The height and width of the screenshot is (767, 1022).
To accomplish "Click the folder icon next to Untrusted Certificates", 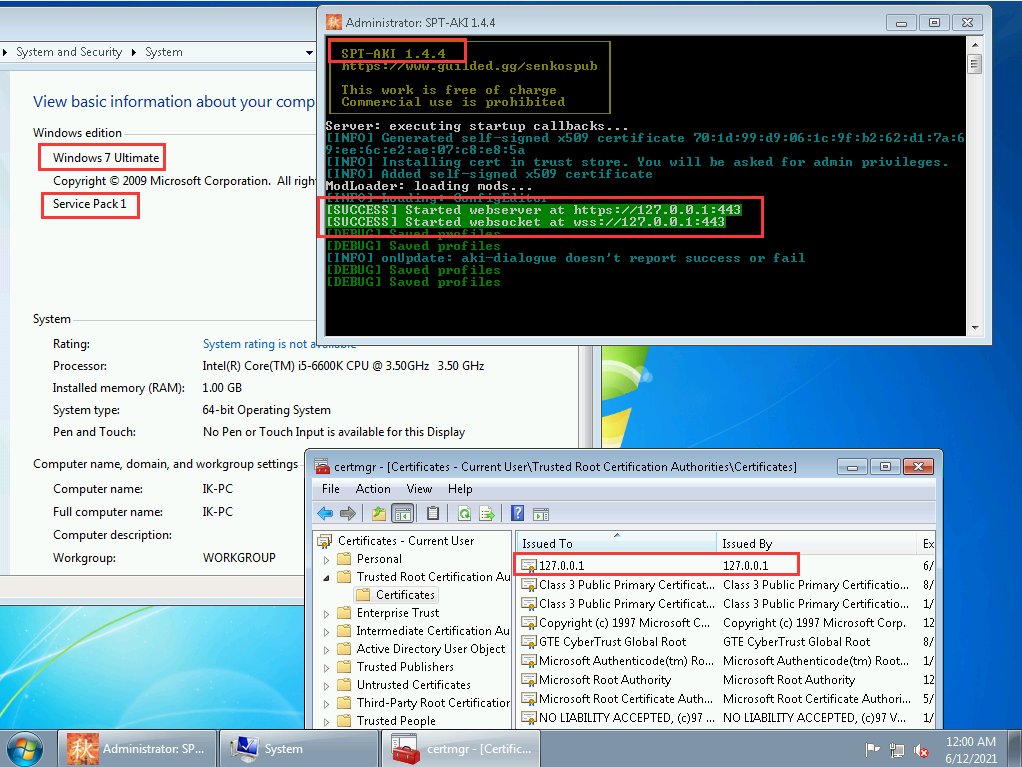I will tap(345, 685).
